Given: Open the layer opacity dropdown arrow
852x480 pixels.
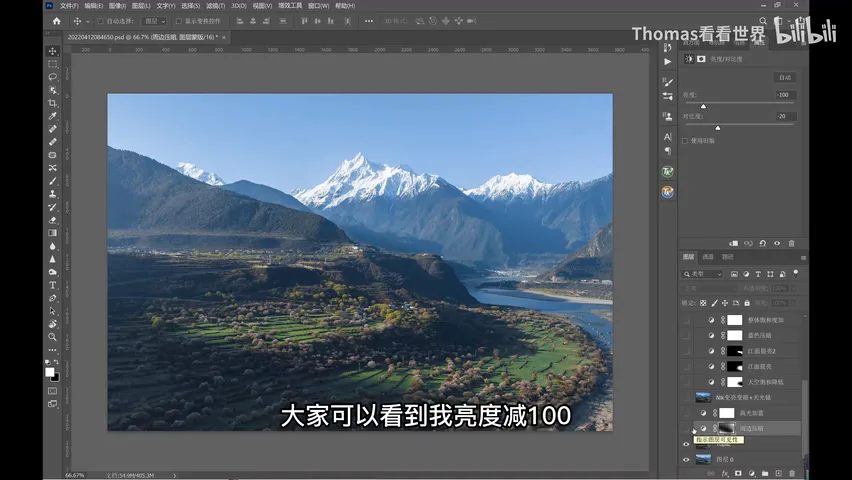Looking at the screenshot, I should tap(794, 288).
